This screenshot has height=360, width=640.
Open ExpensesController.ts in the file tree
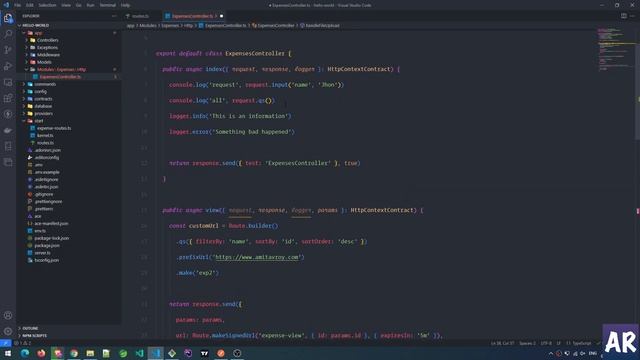point(69,77)
